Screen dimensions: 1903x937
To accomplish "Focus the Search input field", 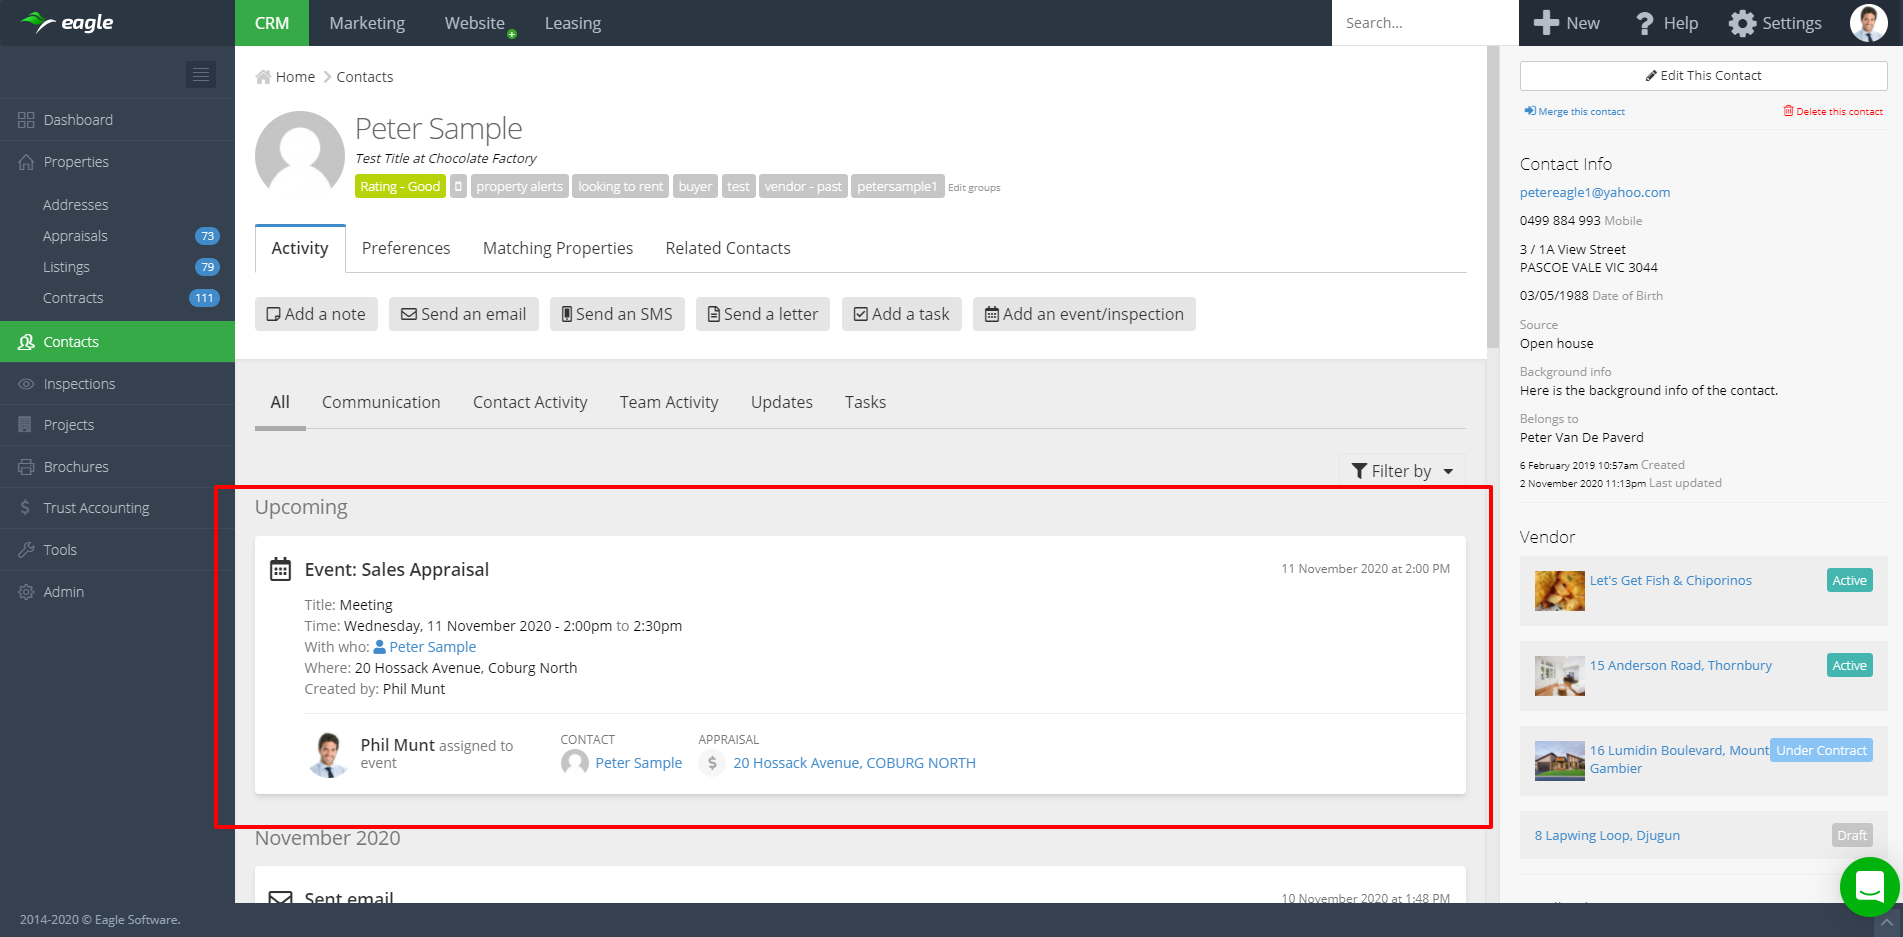I will click(x=1424, y=23).
